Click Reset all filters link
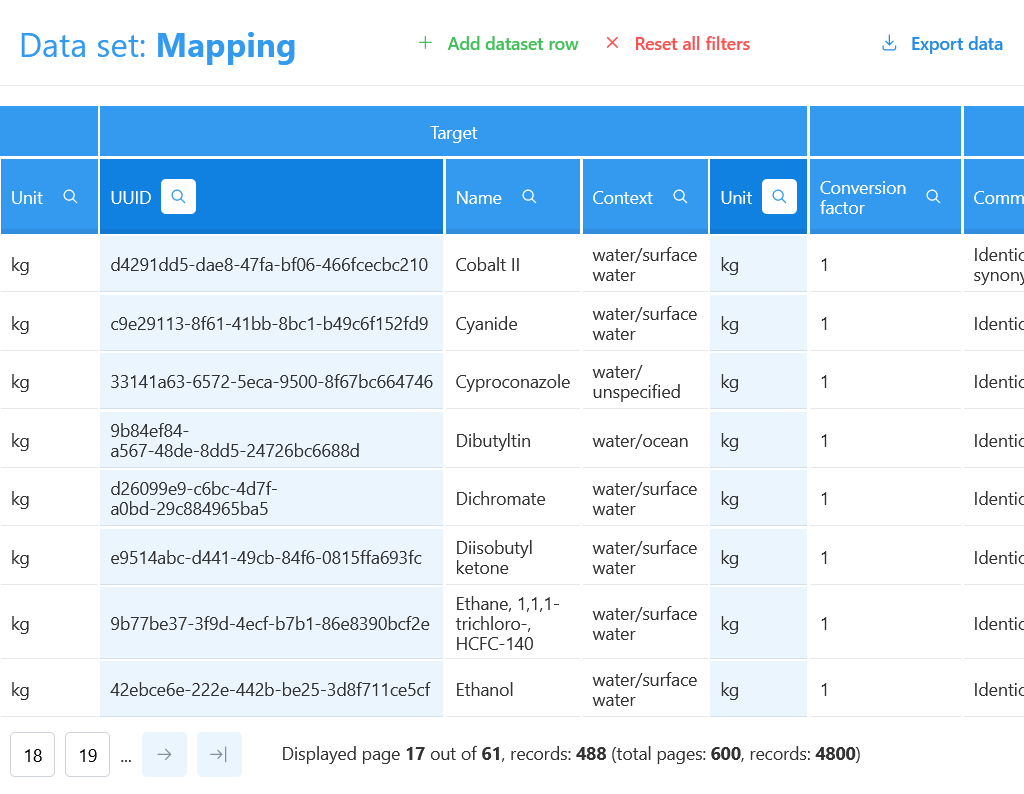 coord(692,44)
